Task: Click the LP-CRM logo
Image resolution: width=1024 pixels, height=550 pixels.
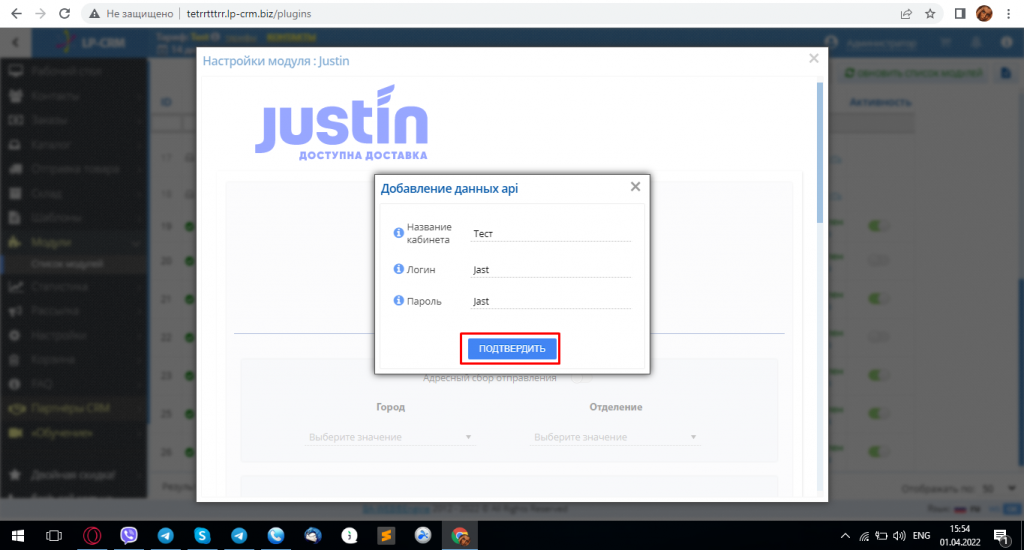Action: click(90, 42)
